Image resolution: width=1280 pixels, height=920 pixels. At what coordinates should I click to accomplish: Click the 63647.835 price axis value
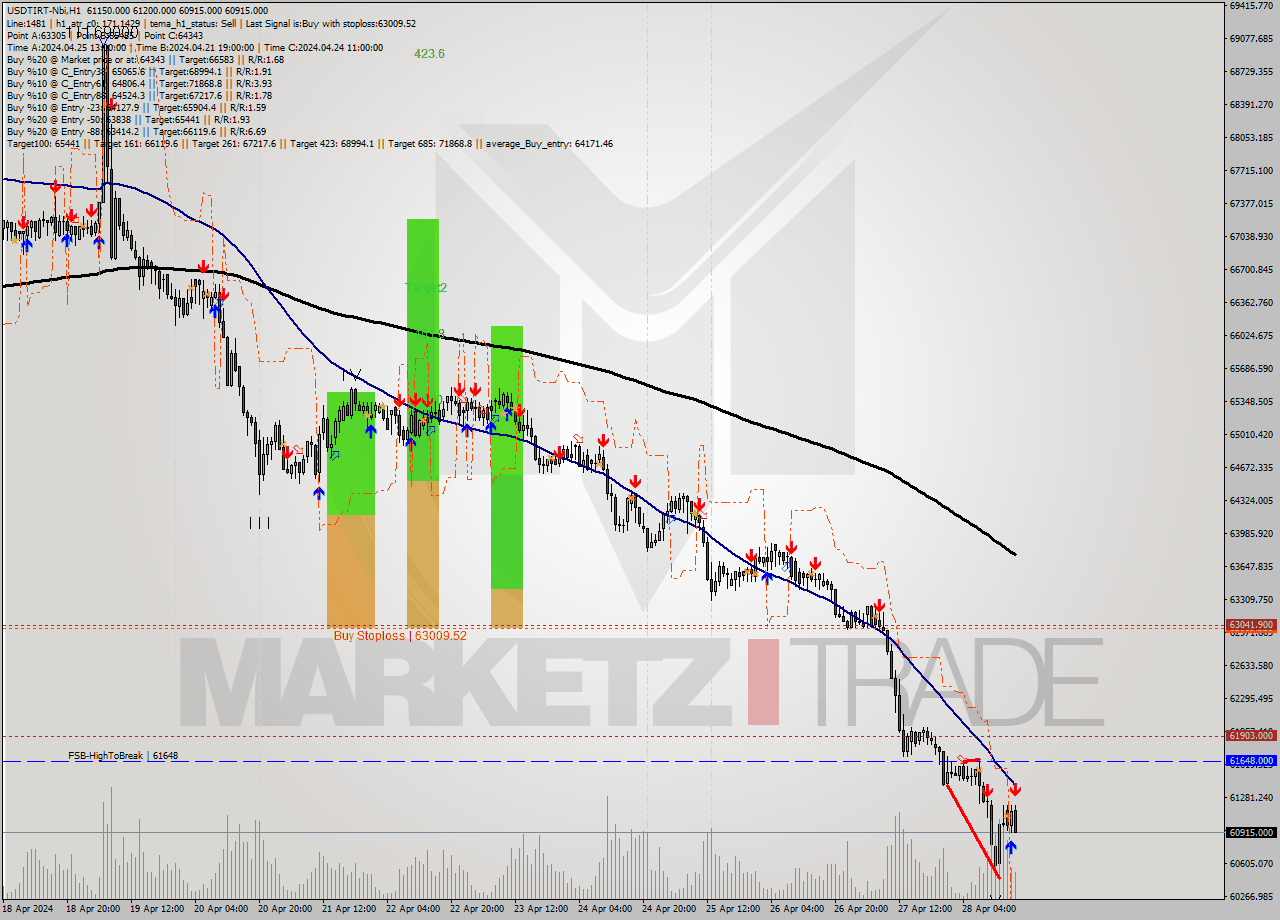[1251, 566]
